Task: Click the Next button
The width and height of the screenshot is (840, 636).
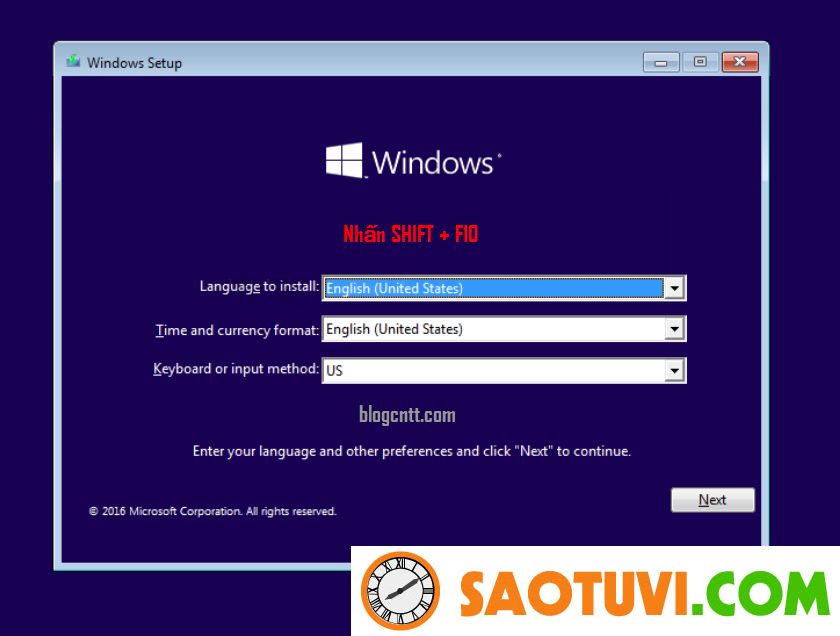Action: pos(712,500)
